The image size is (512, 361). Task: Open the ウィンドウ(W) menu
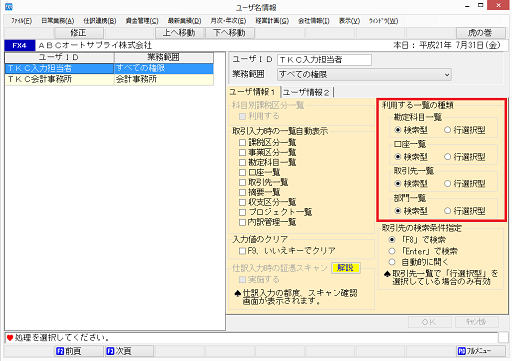pos(383,21)
